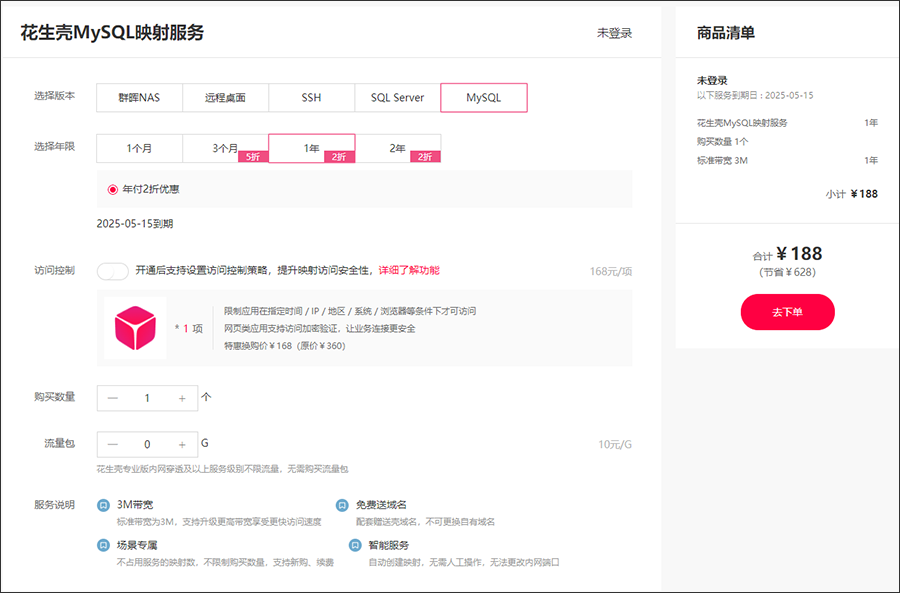
Task: Click the 去下单 order button
Action: pyautogui.click(x=788, y=312)
